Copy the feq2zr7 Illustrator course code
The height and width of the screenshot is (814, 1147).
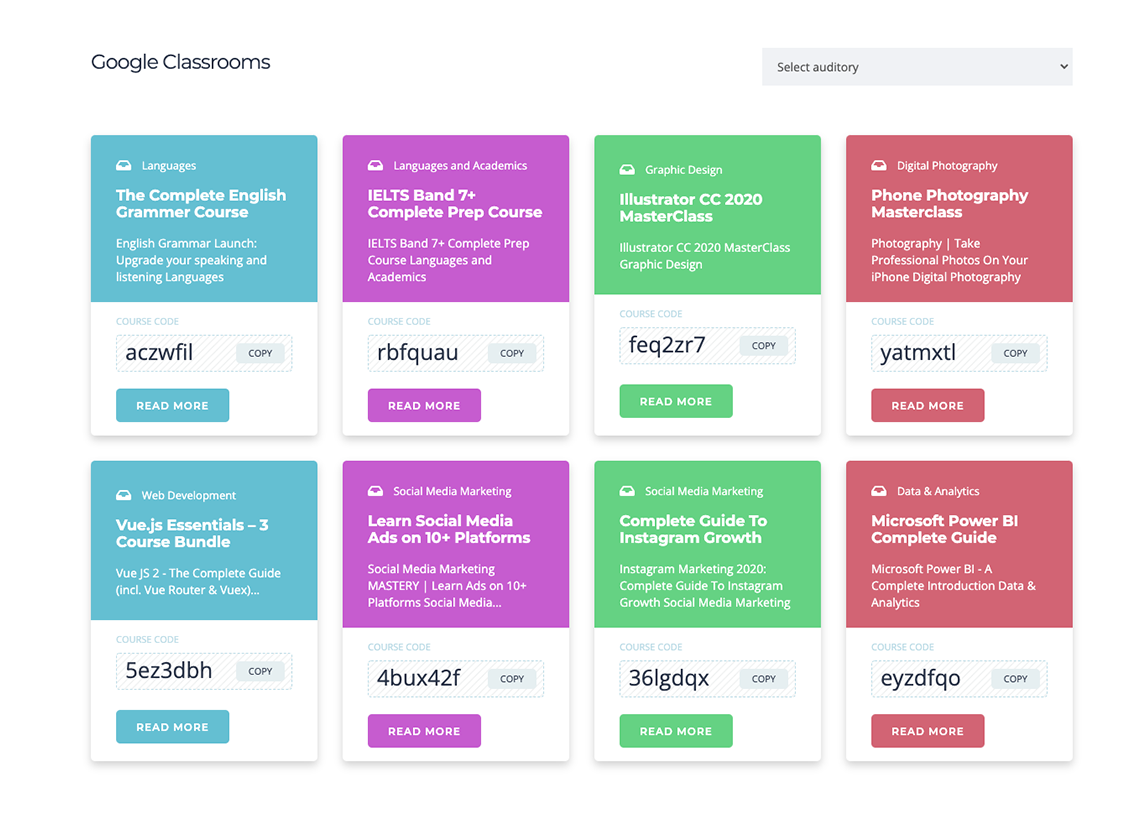click(763, 346)
